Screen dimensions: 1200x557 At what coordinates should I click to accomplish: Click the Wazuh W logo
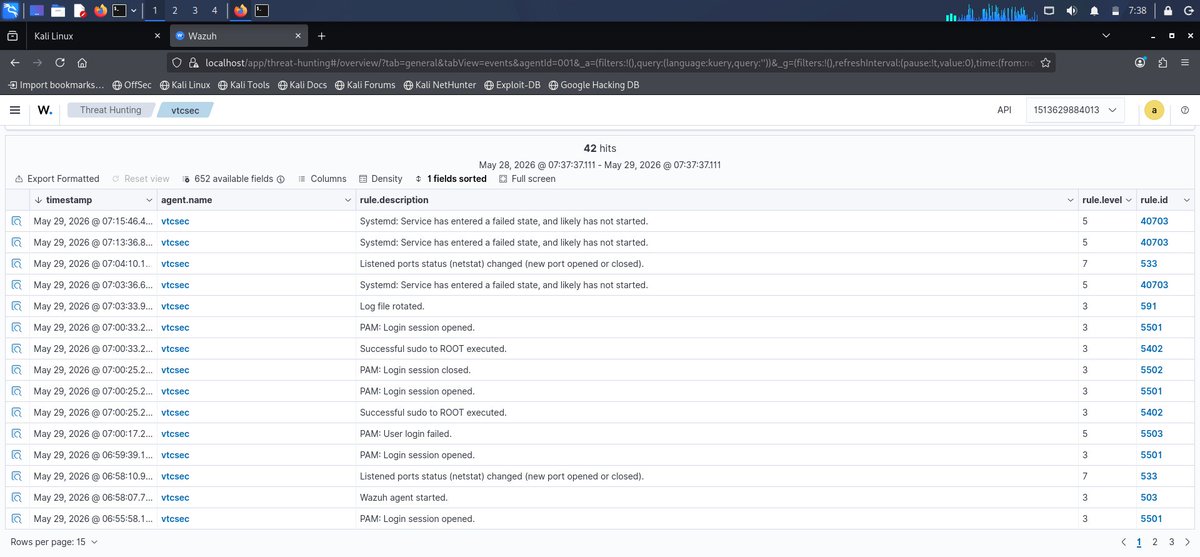[45, 110]
